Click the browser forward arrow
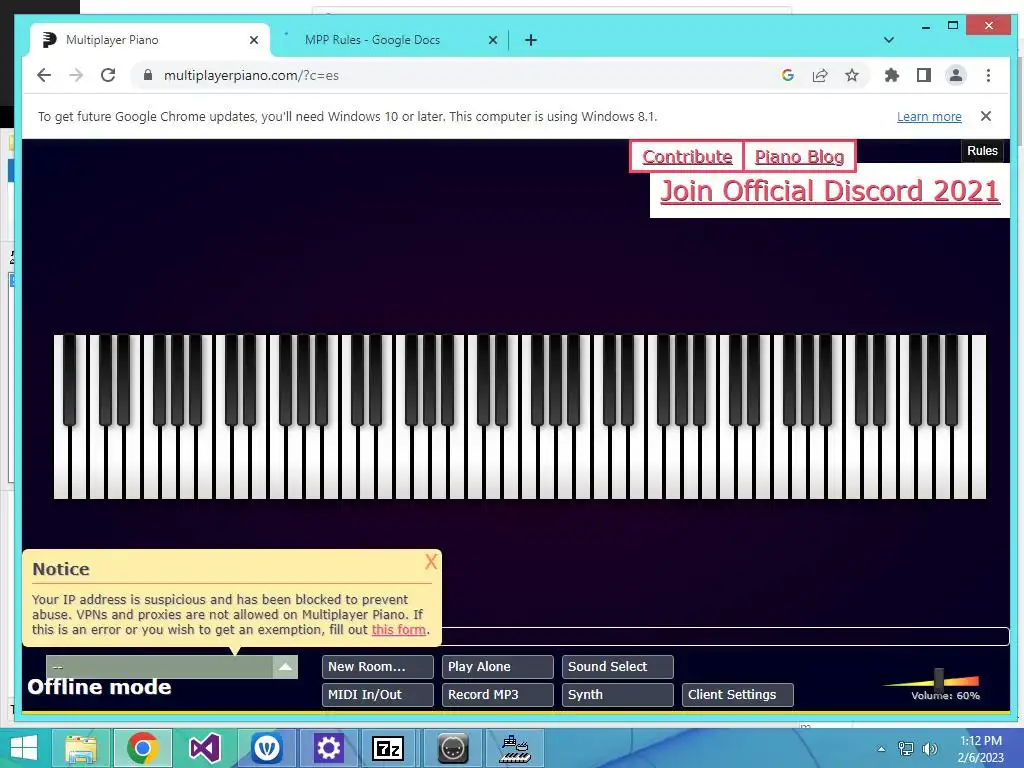This screenshot has width=1024, height=768. (76, 75)
